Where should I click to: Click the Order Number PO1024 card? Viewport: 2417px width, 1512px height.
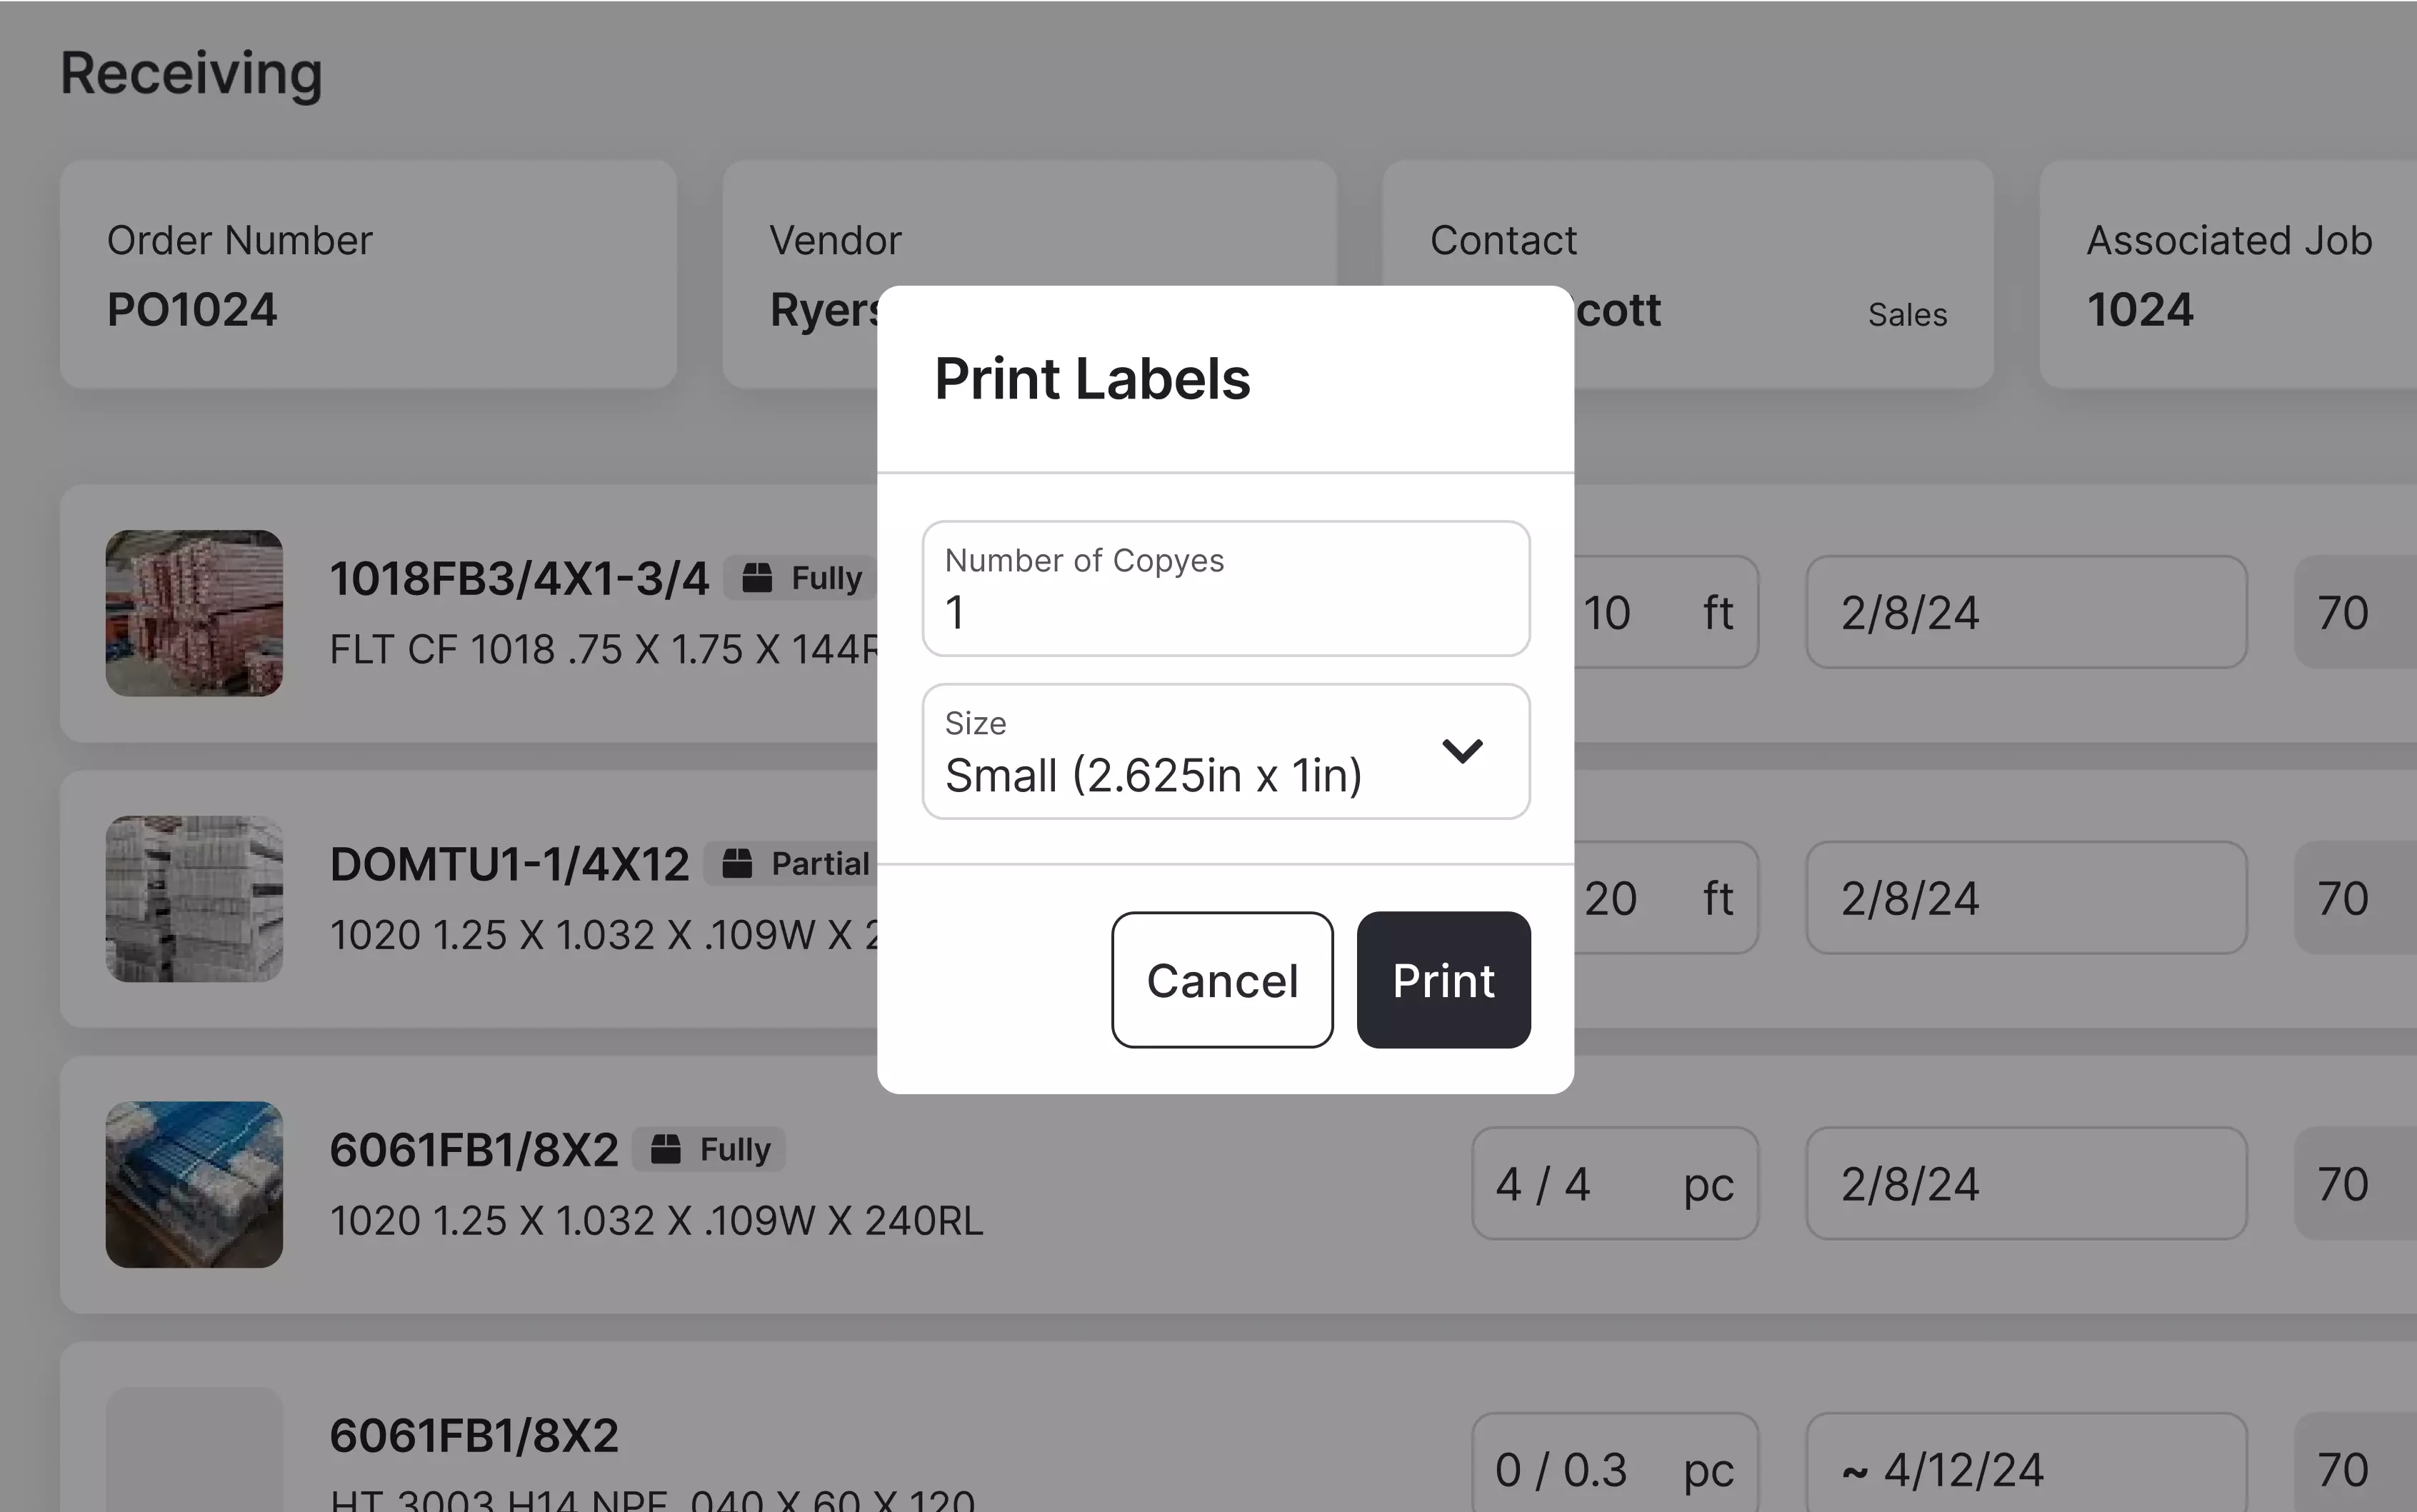coord(368,275)
